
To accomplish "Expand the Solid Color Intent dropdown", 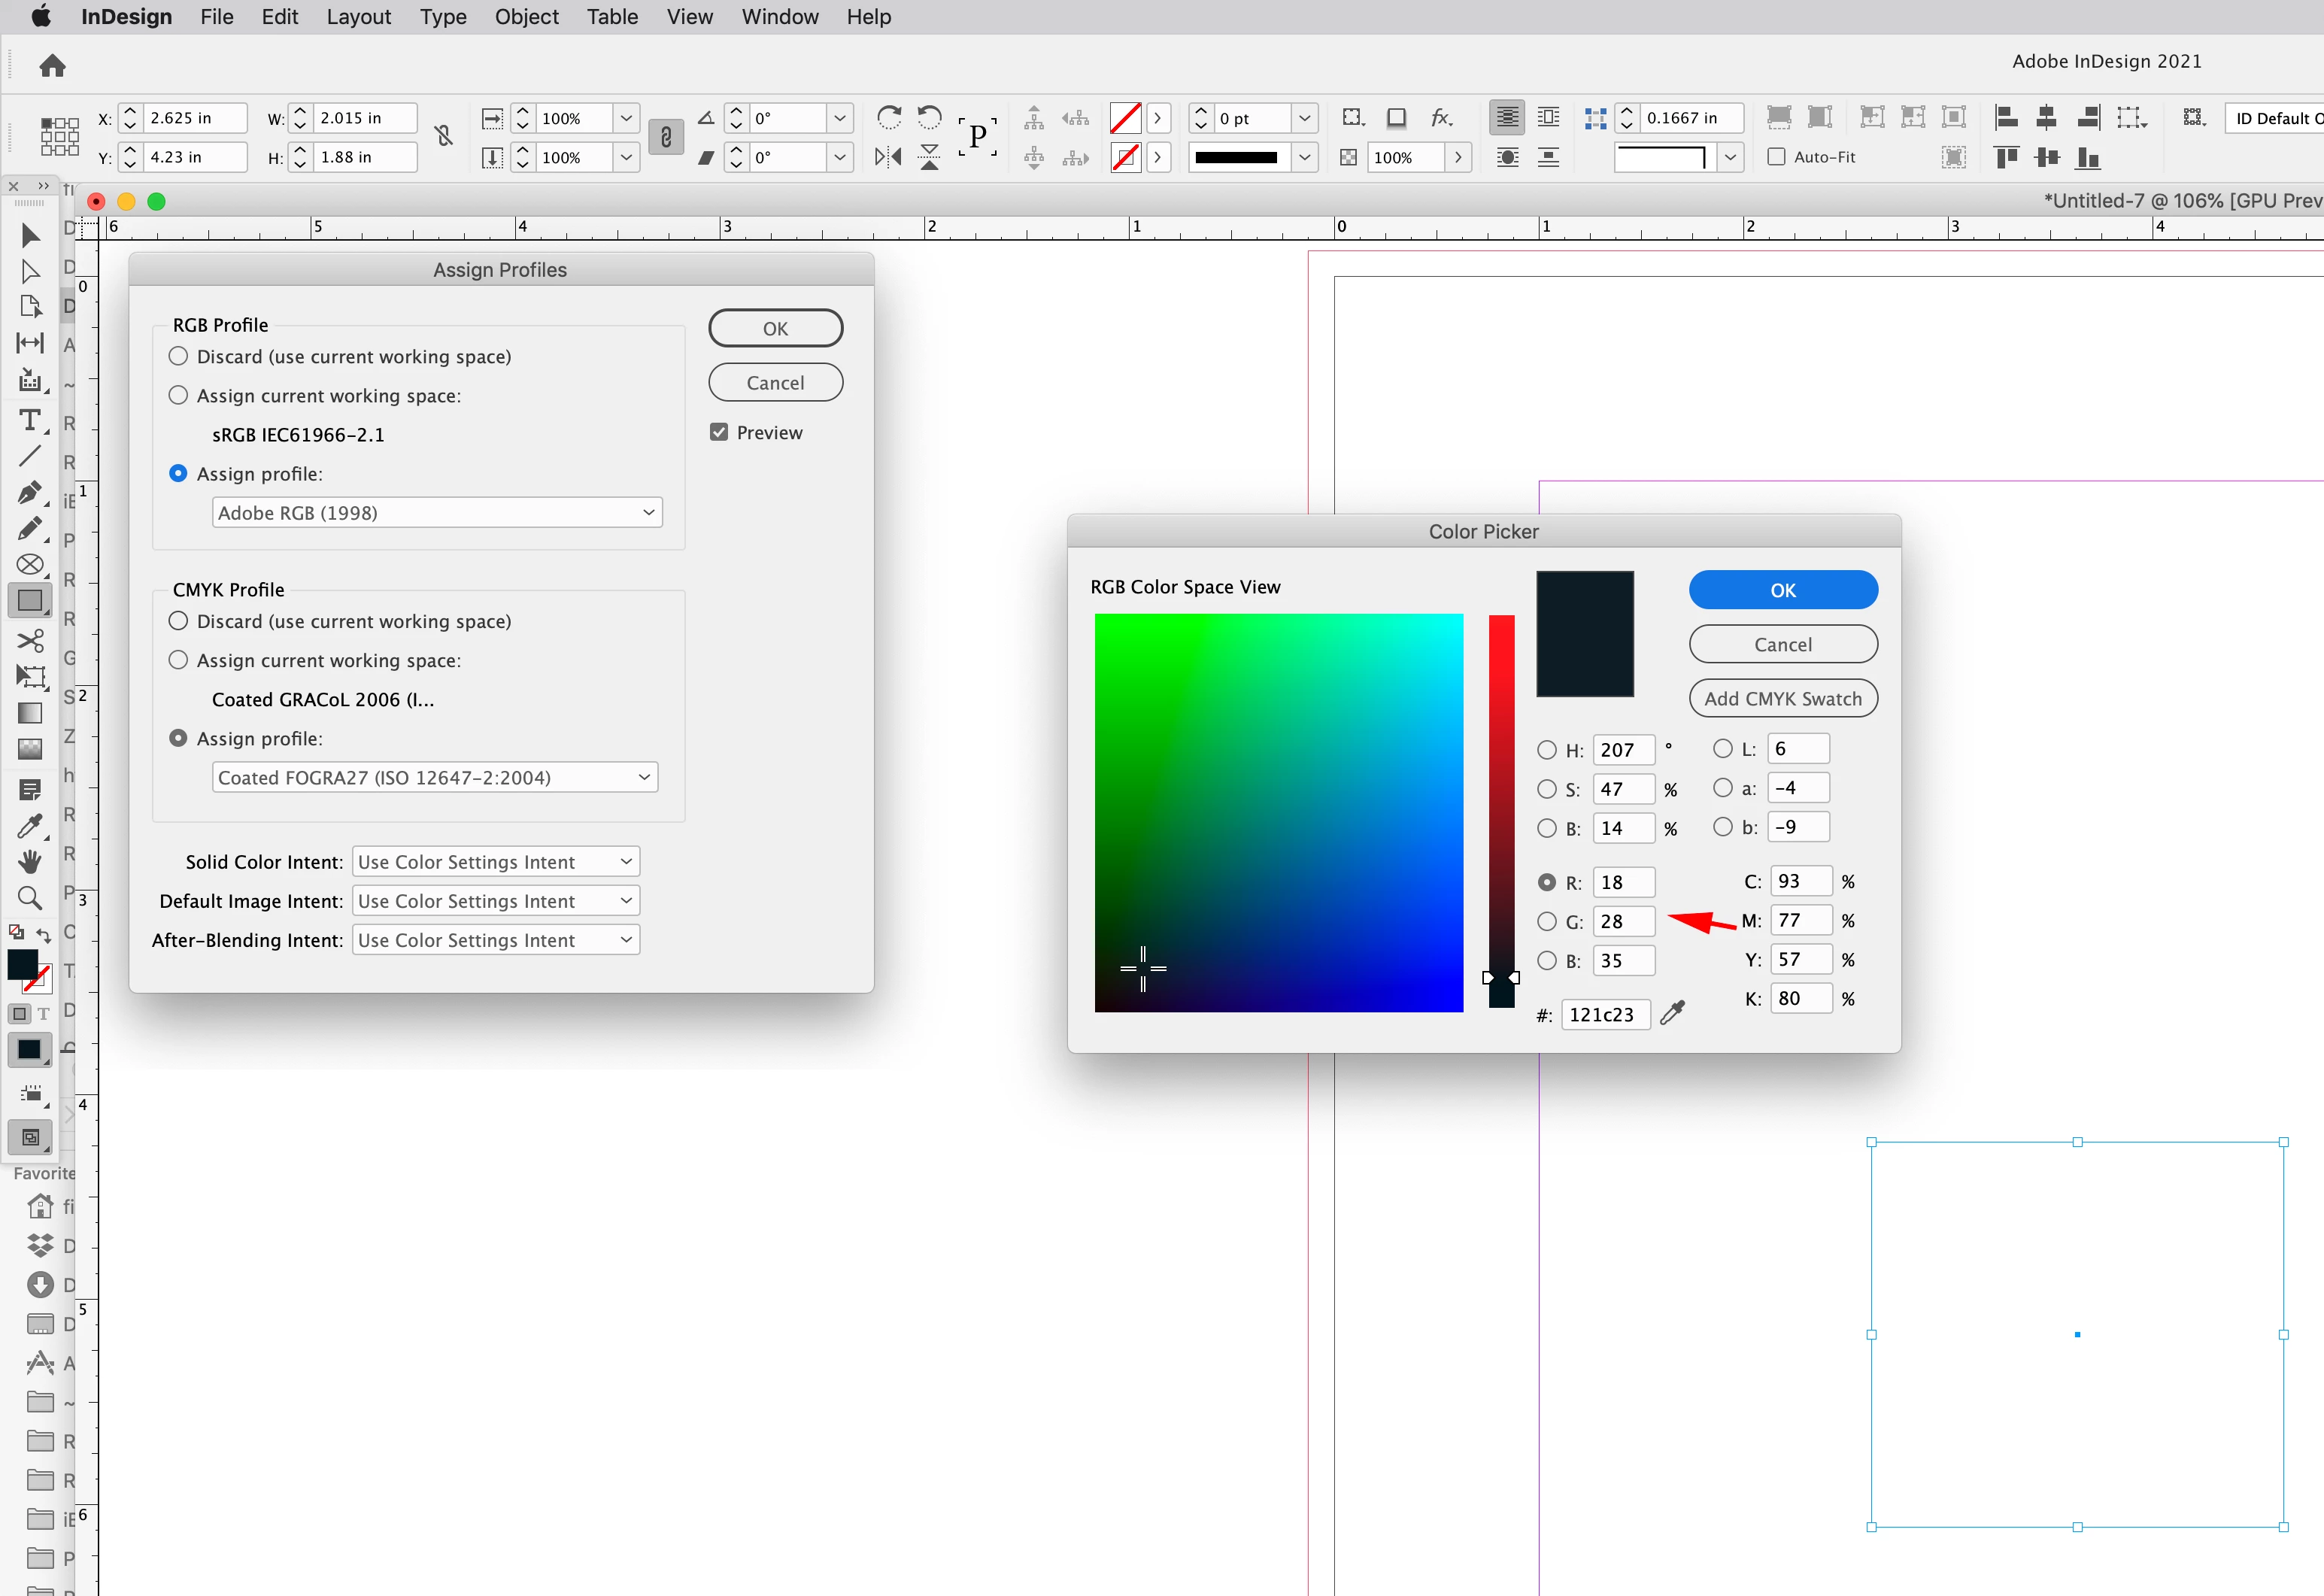I will click(x=496, y=861).
